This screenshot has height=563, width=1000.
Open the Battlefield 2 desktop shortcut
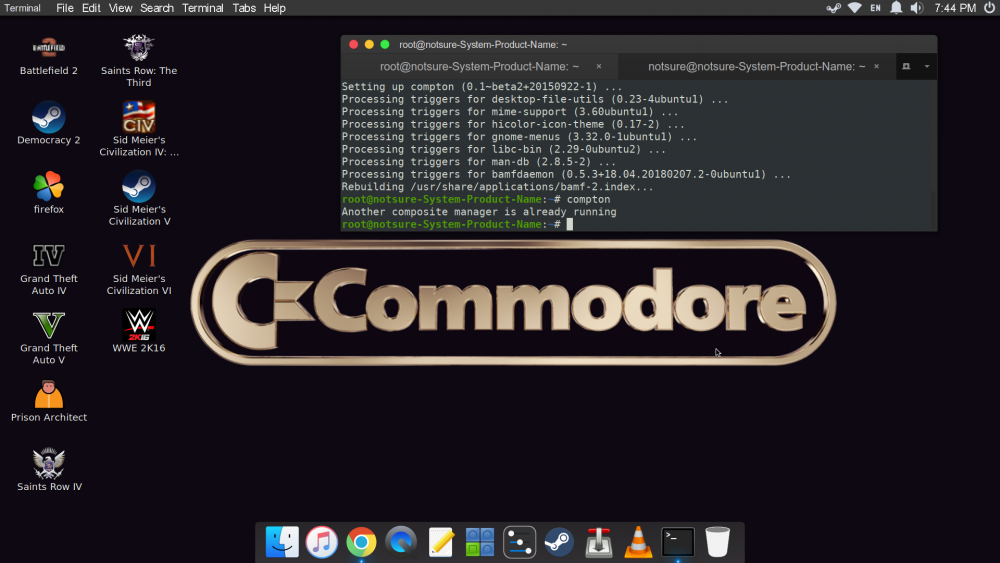click(48, 57)
